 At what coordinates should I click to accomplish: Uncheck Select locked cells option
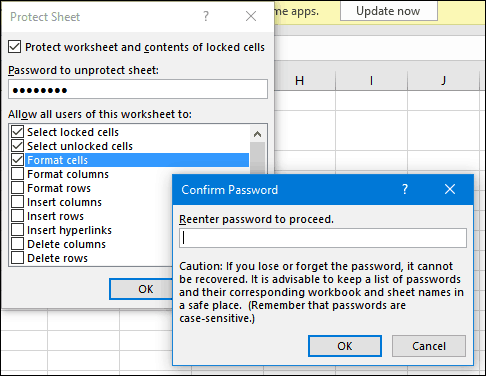coord(17,132)
